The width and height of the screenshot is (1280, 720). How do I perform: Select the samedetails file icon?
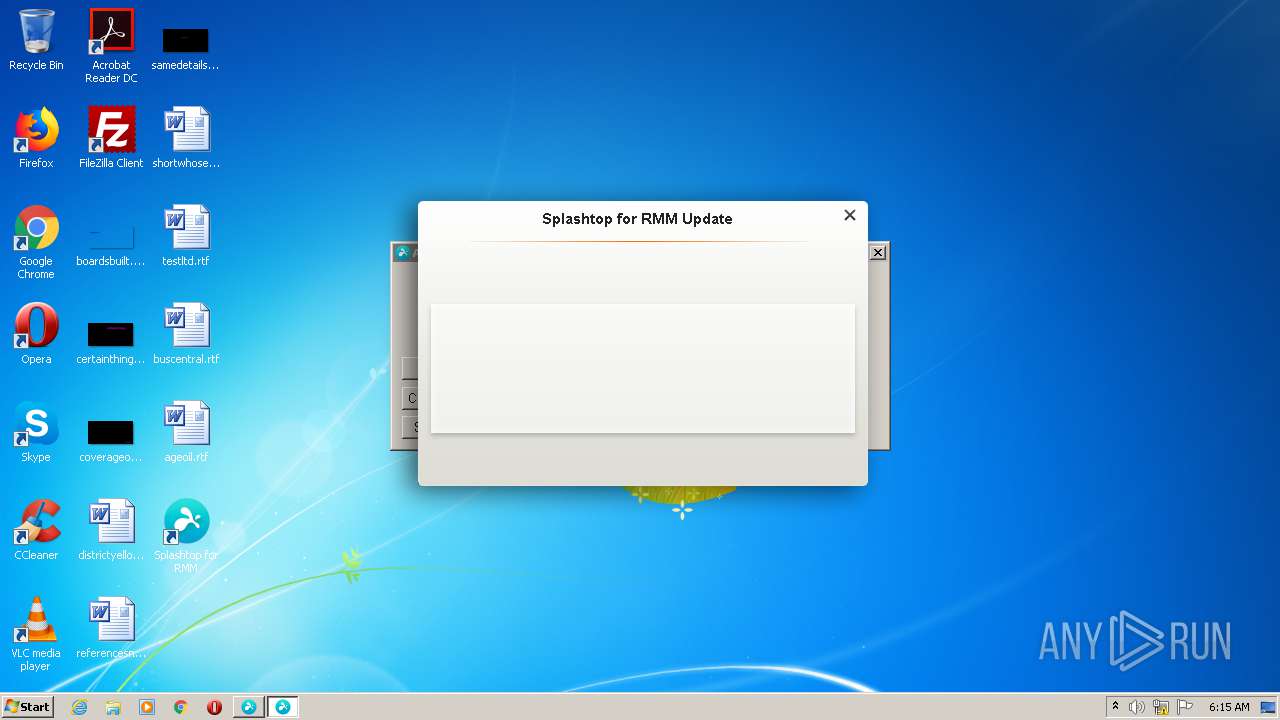pyautogui.click(x=186, y=48)
